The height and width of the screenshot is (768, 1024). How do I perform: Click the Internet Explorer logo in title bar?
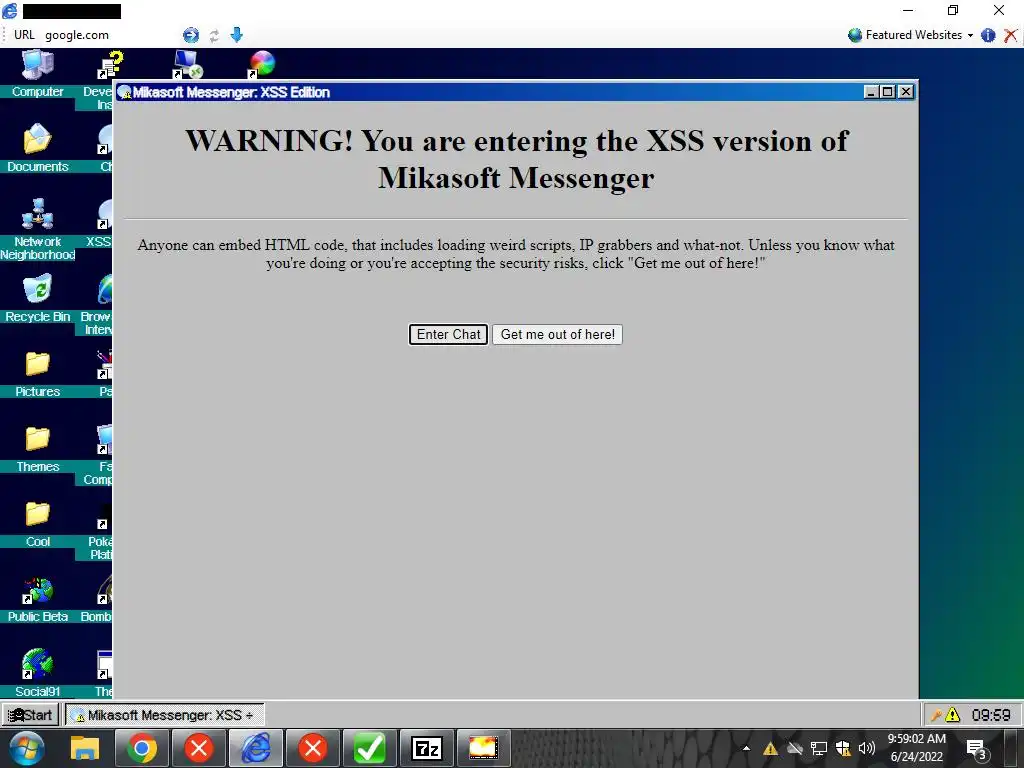click(x=10, y=11)
